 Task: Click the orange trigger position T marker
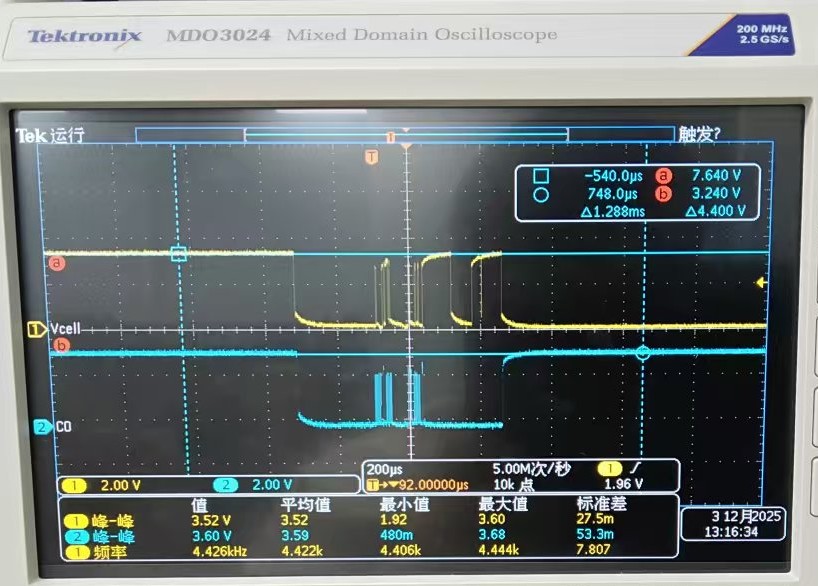coord(371,157)
